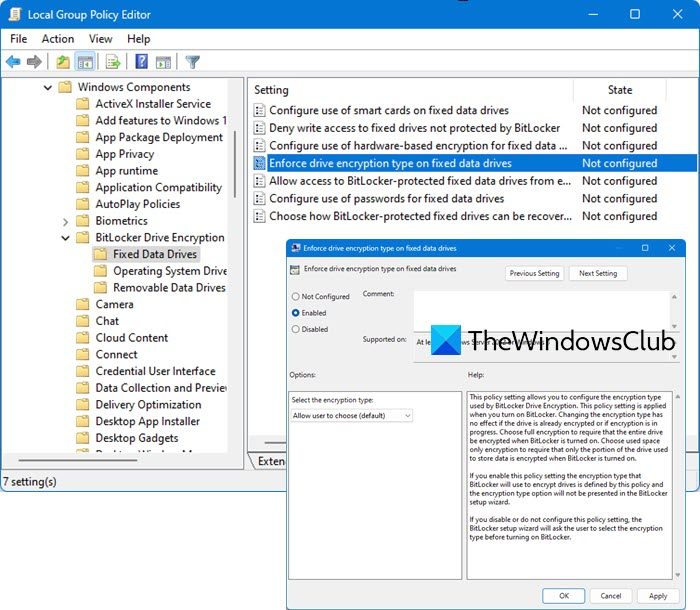
Task: Click the Removable Data Drives folder icon
Action: pyautogui.click(x=100, y=288)
